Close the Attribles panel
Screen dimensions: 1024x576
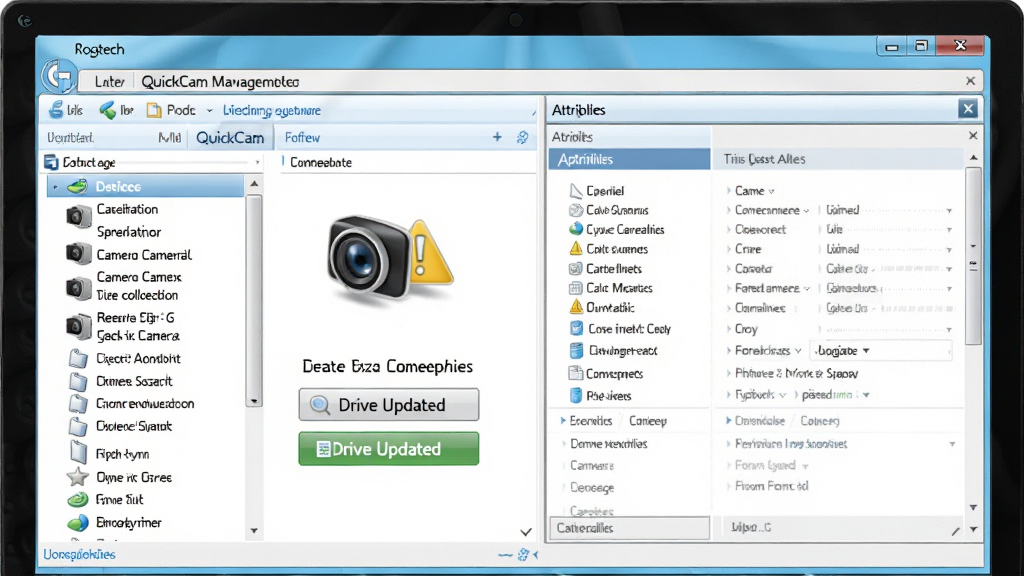[968, 109]
